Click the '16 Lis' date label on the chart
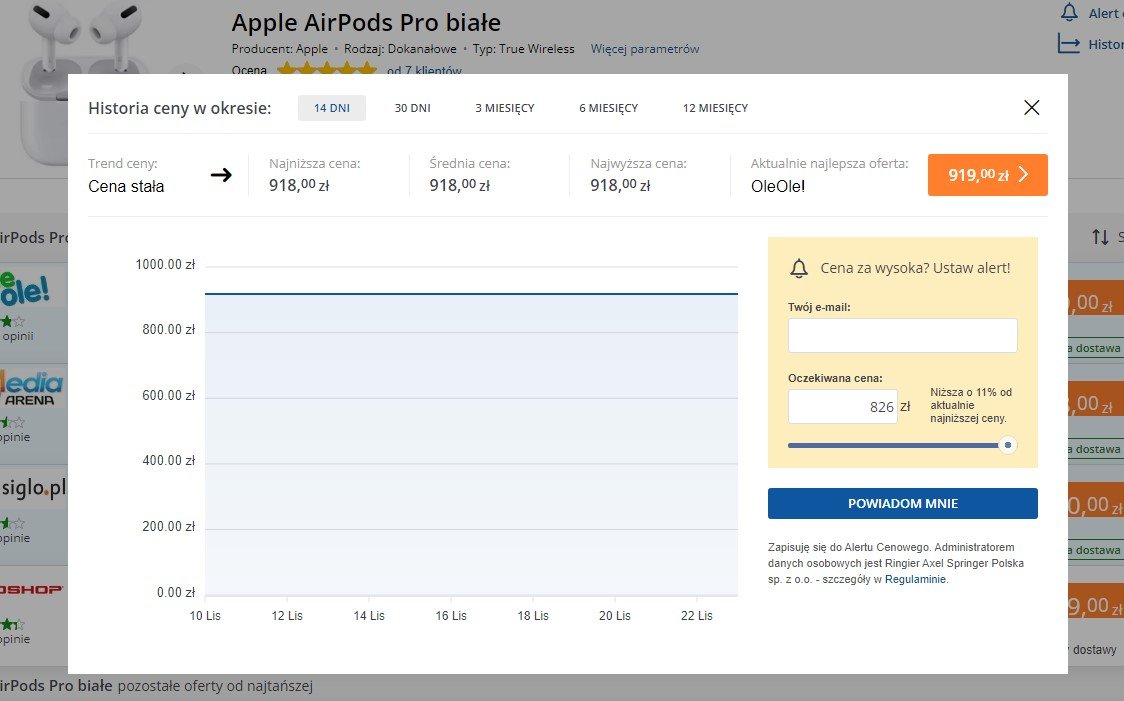This screenshot has width=1124, height=701. [451, 616]
